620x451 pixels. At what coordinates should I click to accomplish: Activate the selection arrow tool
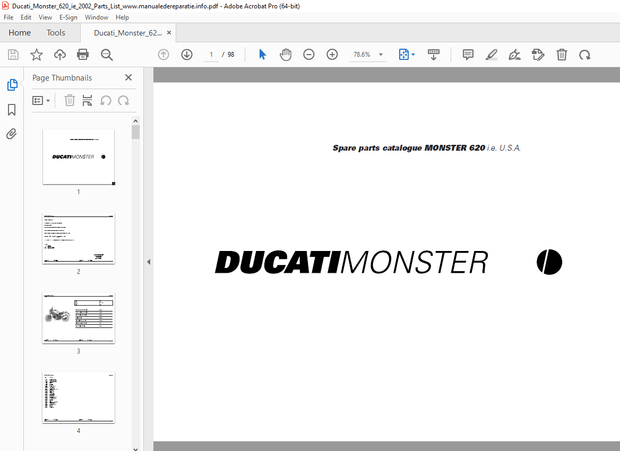(262, 55)
